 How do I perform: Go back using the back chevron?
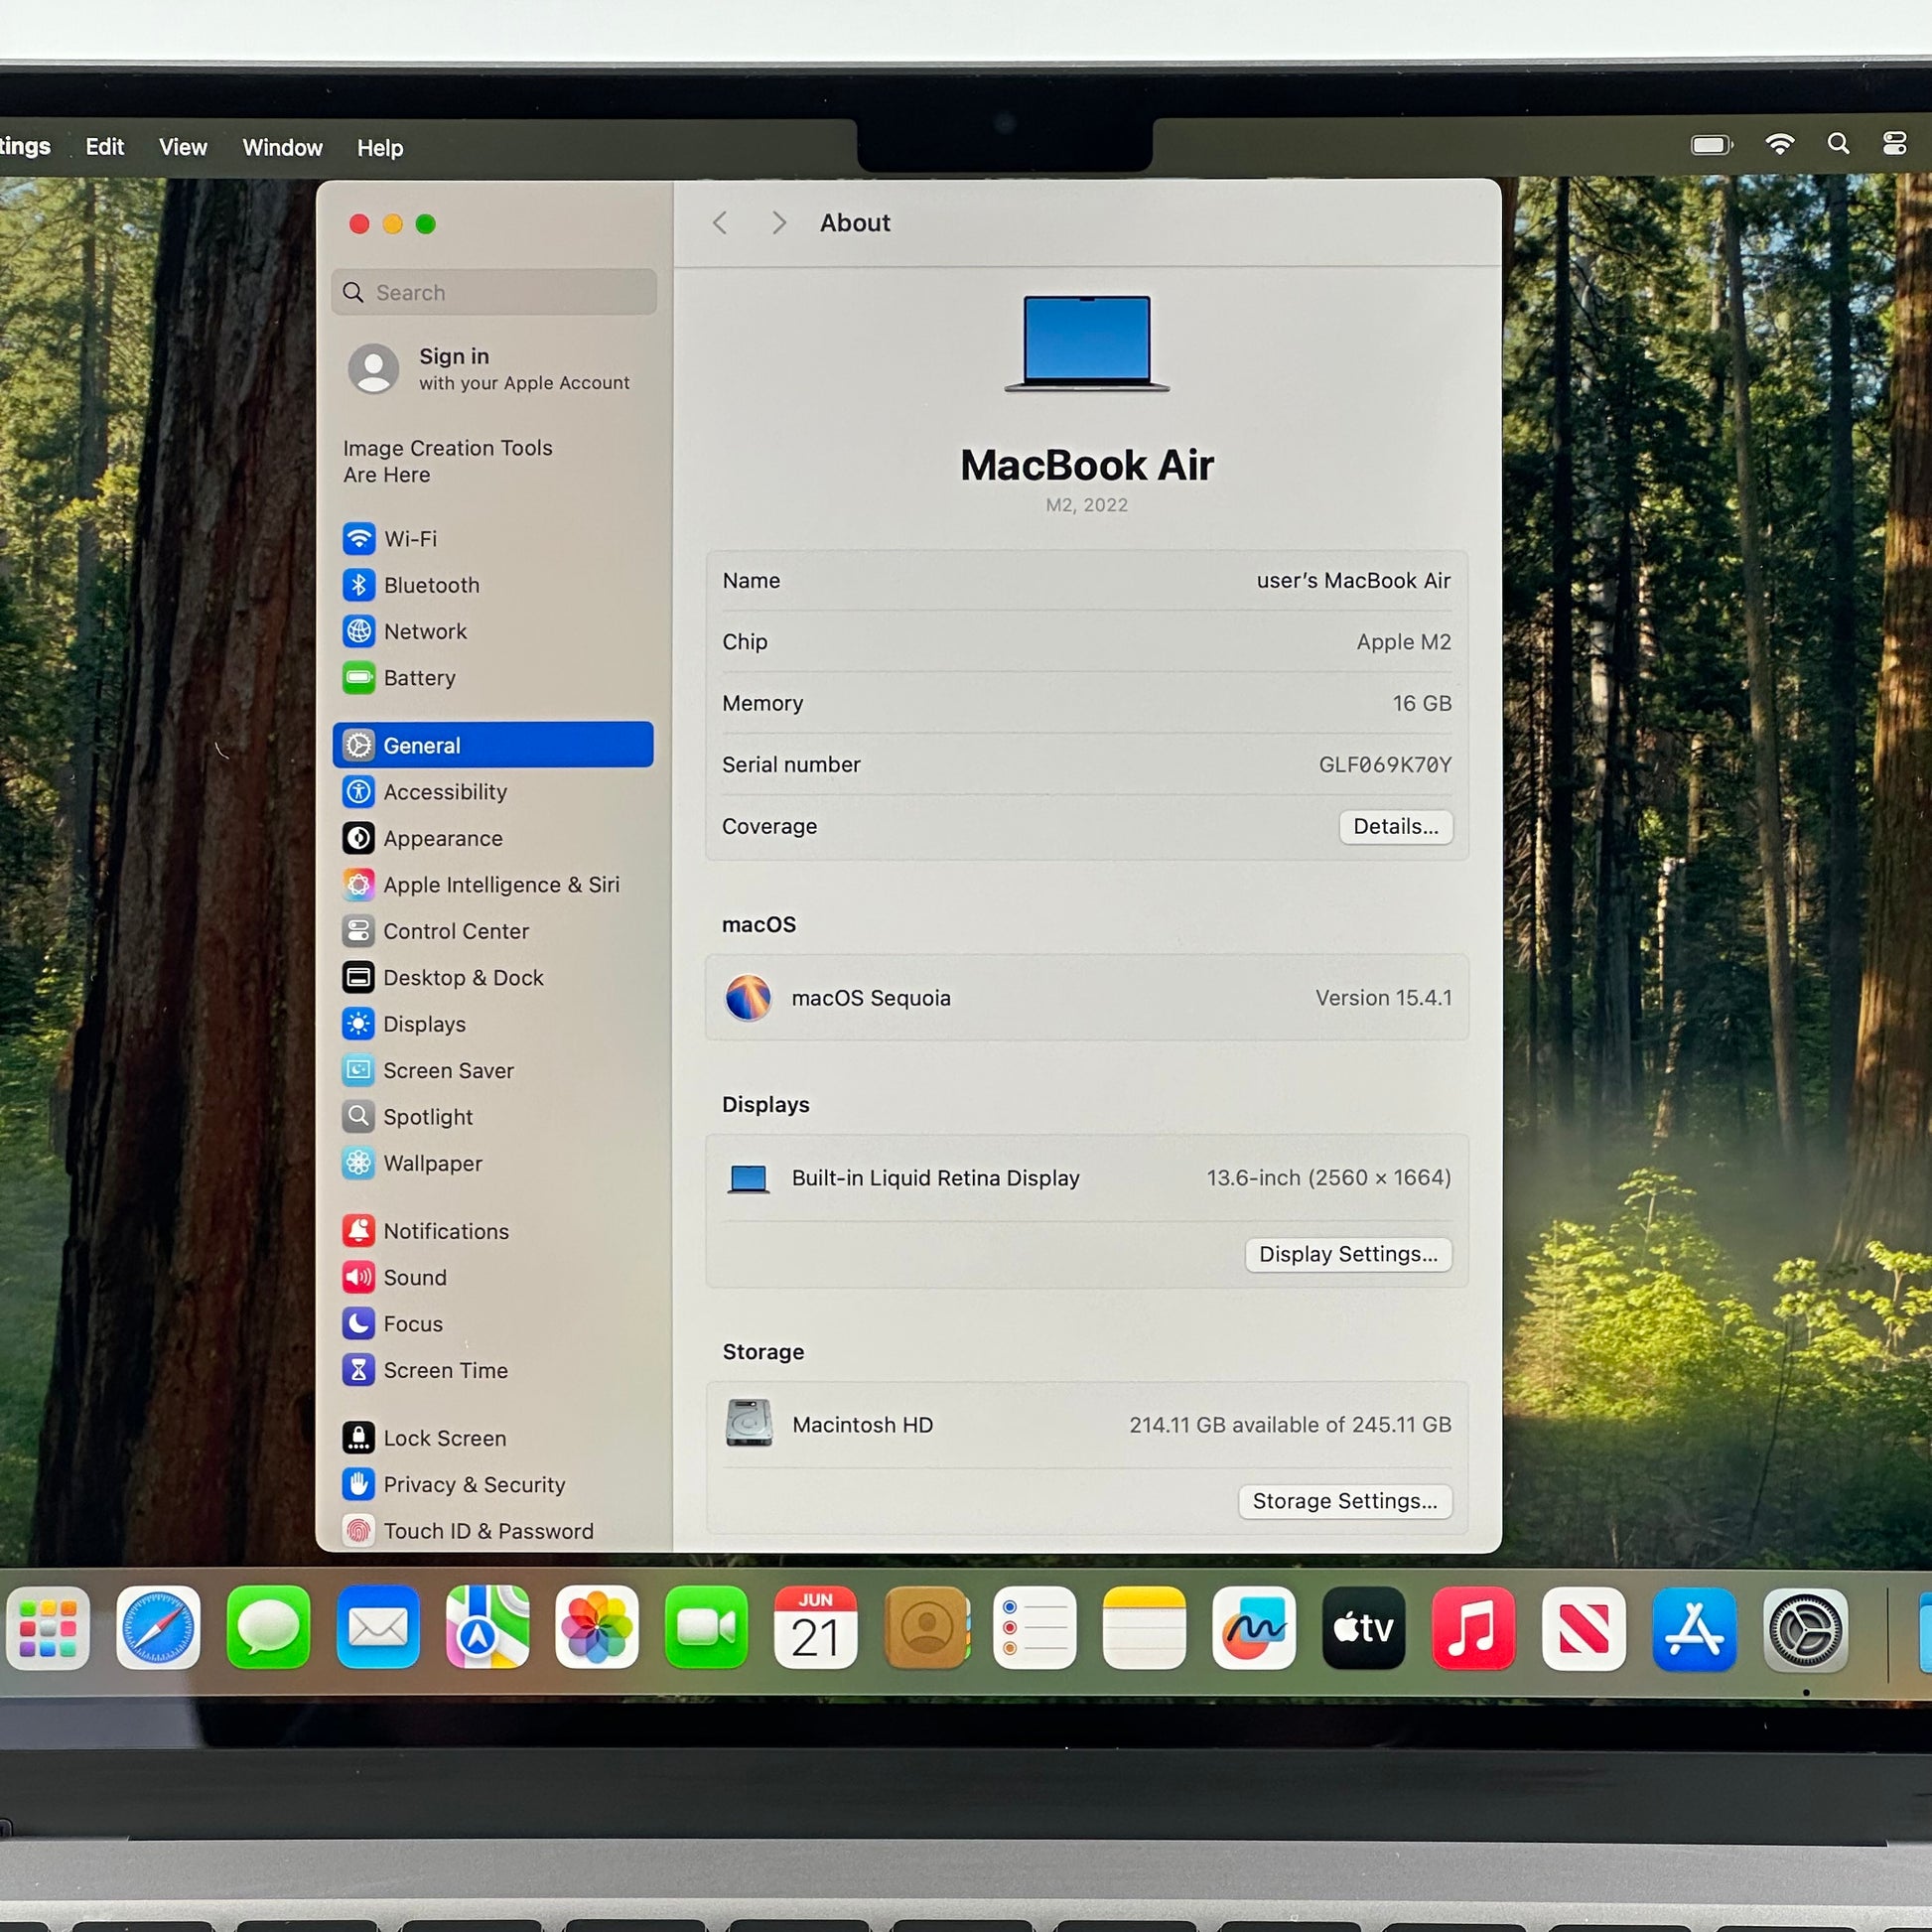(x=719, y=223)
